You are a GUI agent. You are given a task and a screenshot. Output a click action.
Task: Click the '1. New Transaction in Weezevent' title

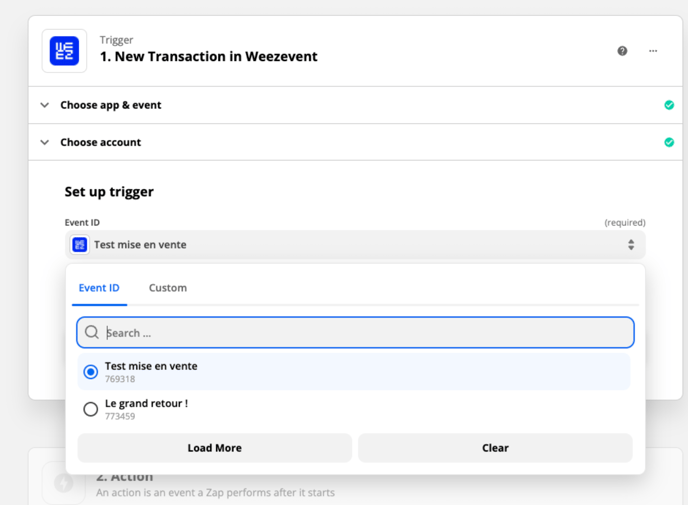[208, 57]
